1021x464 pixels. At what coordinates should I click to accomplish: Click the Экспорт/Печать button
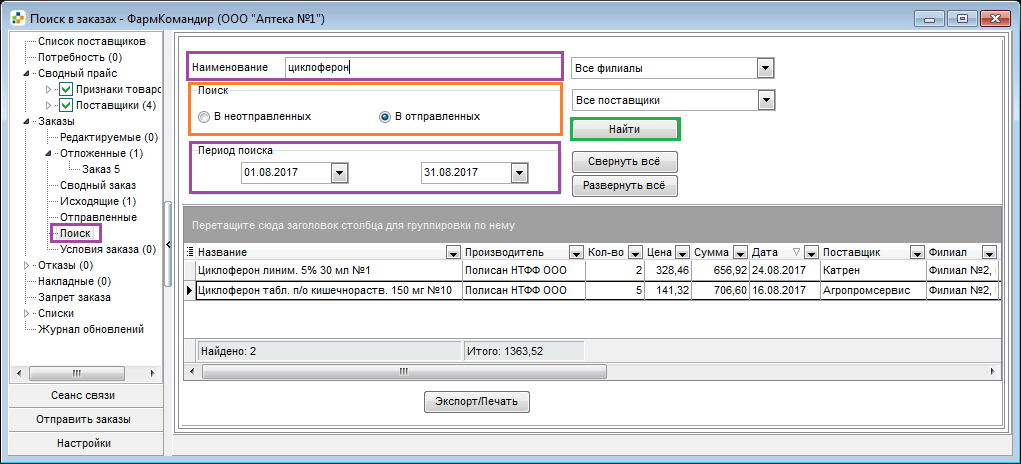click(x=477, y=402)
